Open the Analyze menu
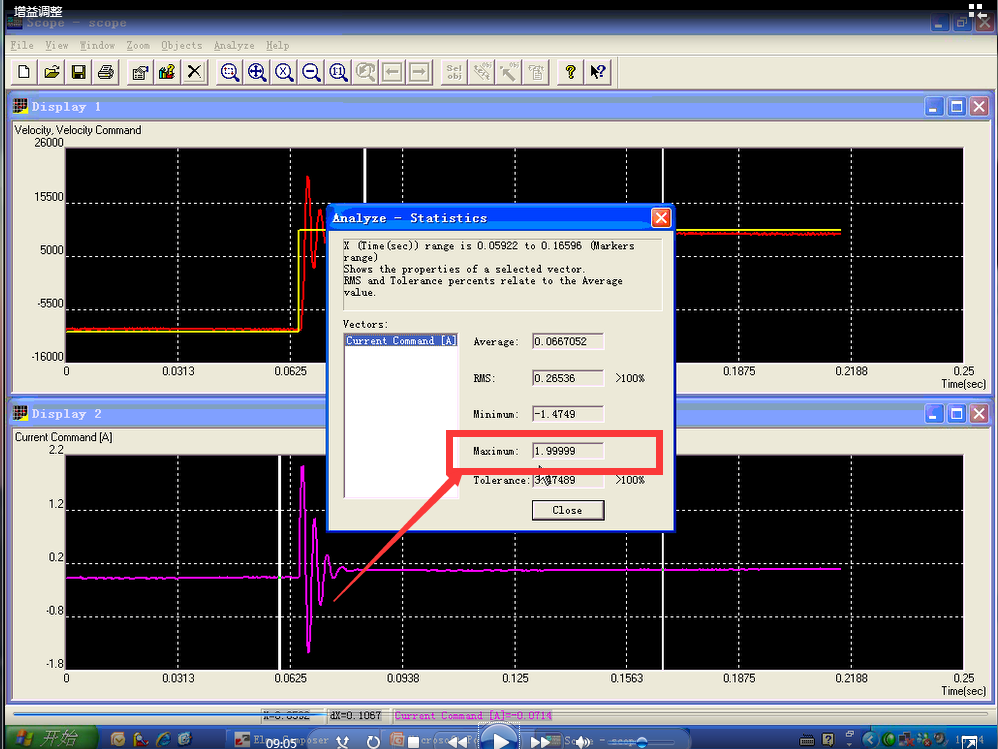Screen dimensions: 998x749 click(233, 45)
